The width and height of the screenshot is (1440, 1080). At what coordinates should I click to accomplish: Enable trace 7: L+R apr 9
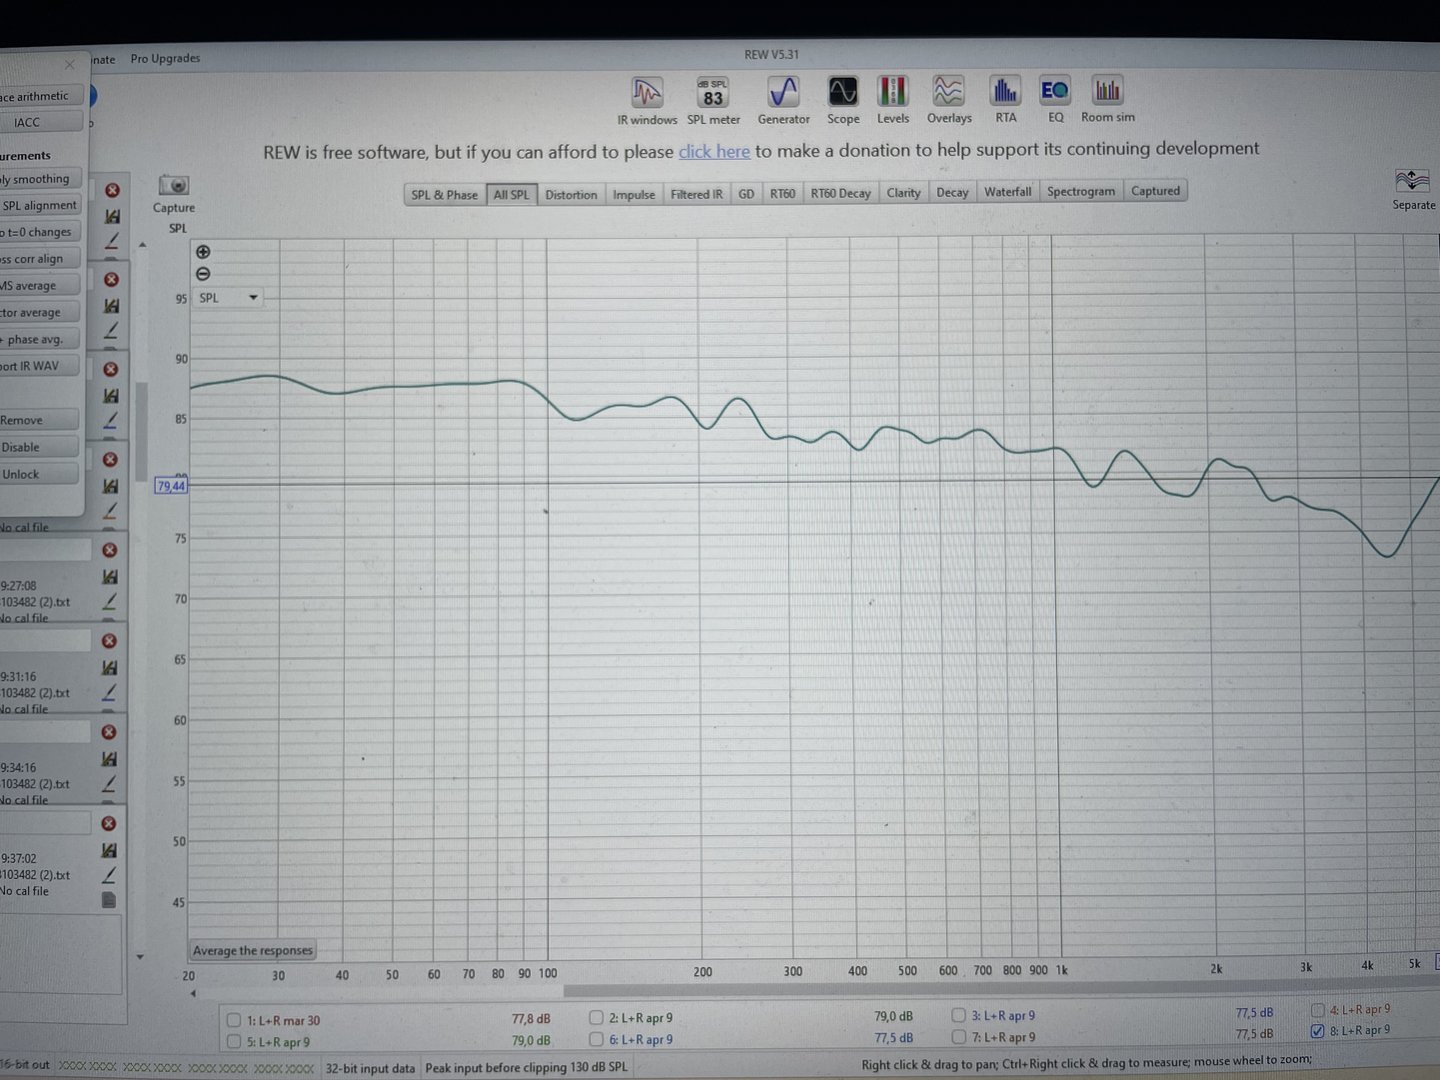[958, 1036]
